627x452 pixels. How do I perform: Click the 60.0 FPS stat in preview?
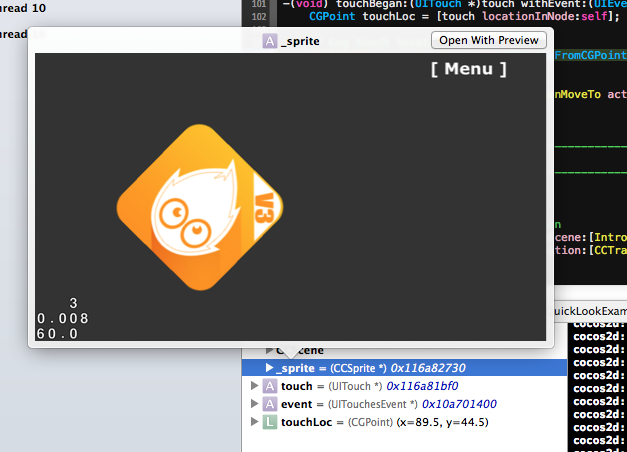pos(57,333)
